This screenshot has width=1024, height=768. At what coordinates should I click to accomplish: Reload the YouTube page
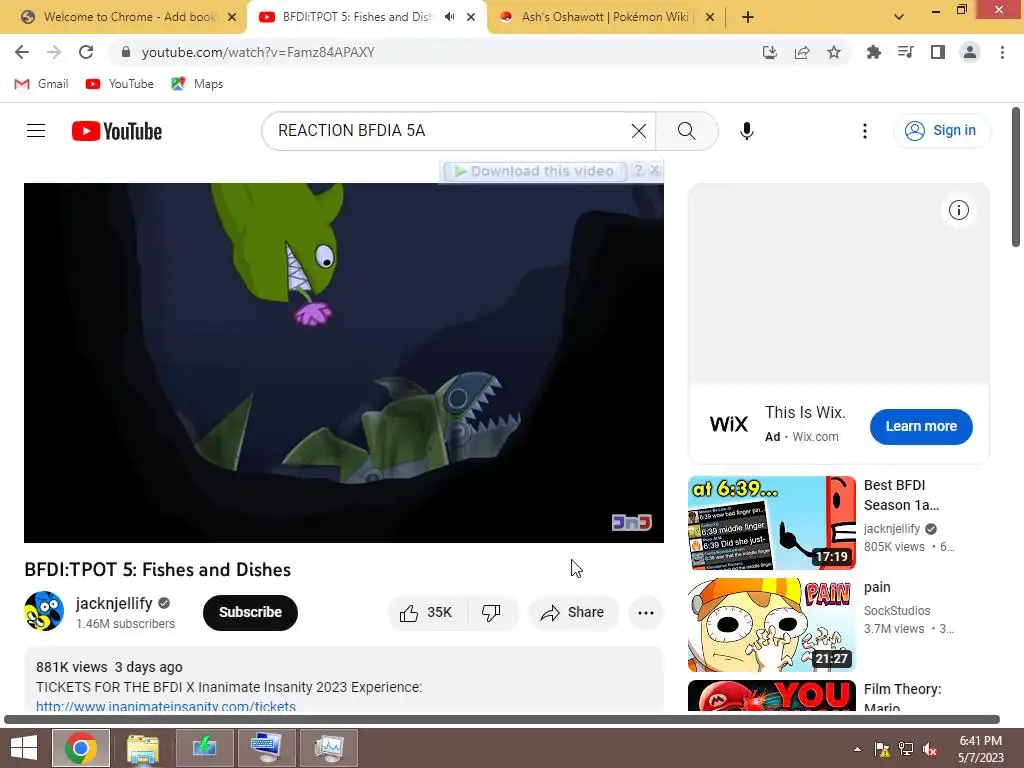(x=86, y=52)
